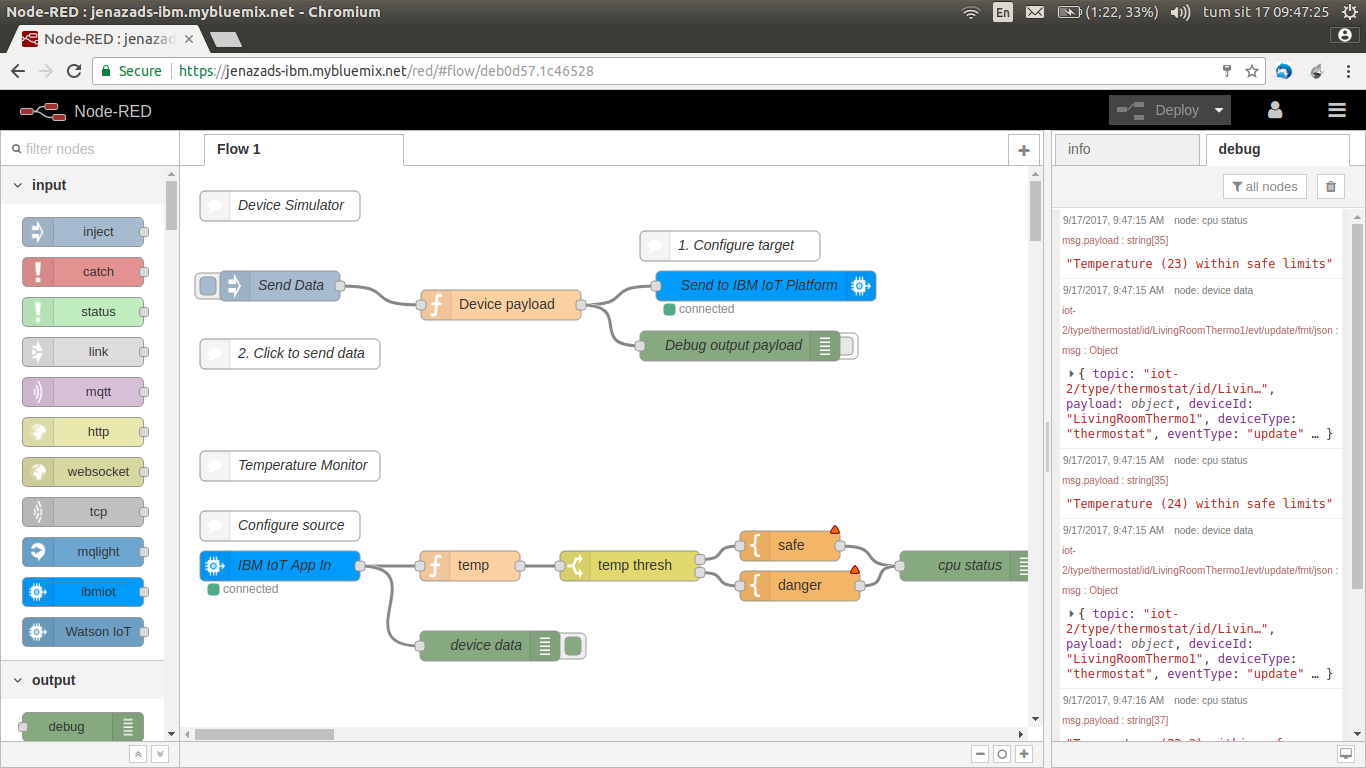
Task: Select the catch node in palette
Action: click(x=83, y=272)
